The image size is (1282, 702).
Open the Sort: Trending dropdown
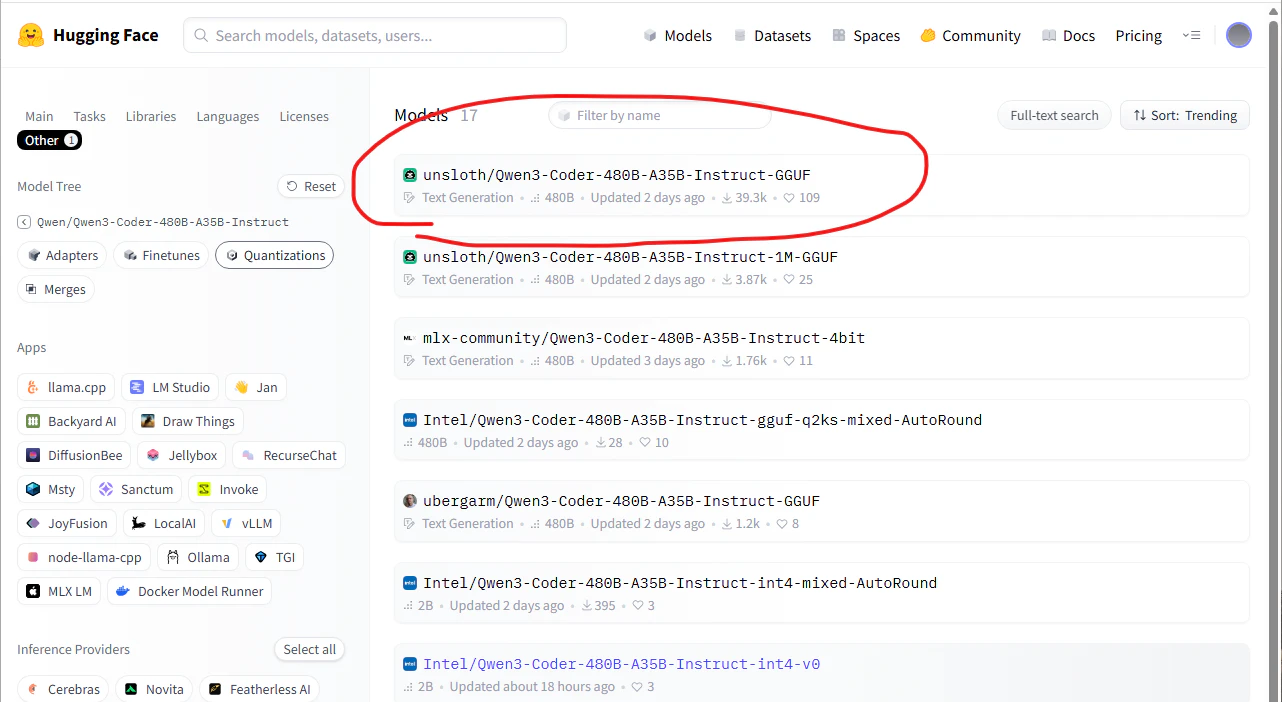click(x=1185, y=115)
